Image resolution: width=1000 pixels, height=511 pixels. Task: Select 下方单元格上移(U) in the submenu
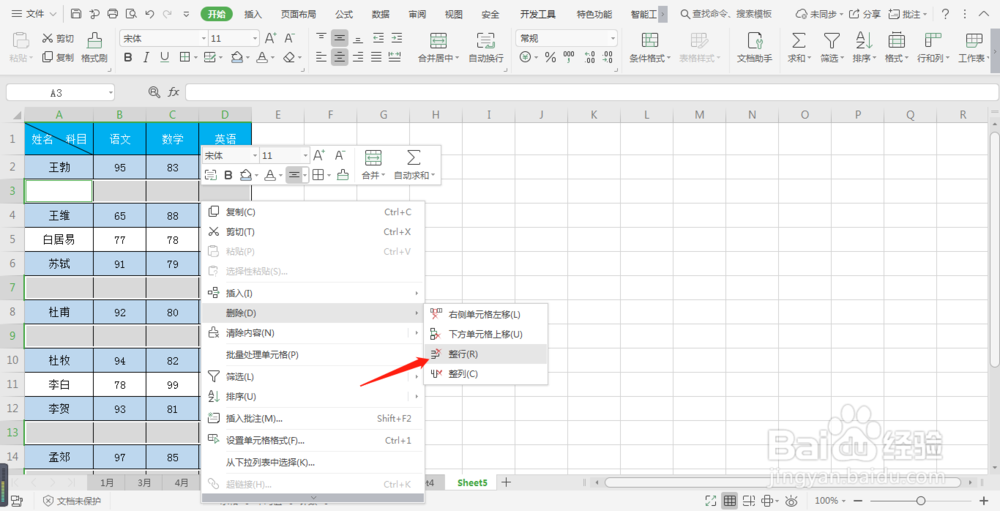(485, 334)
